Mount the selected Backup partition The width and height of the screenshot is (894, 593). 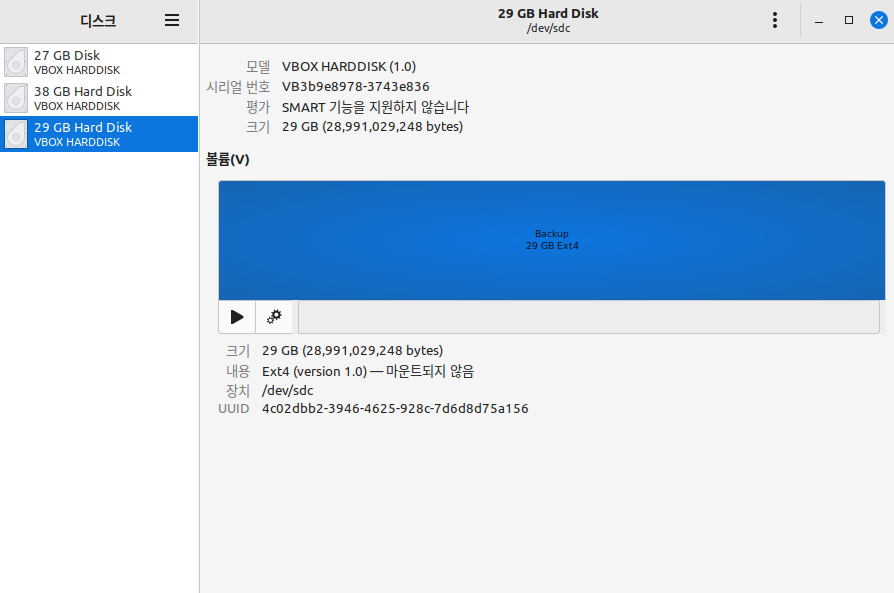[x=237, y=316]
